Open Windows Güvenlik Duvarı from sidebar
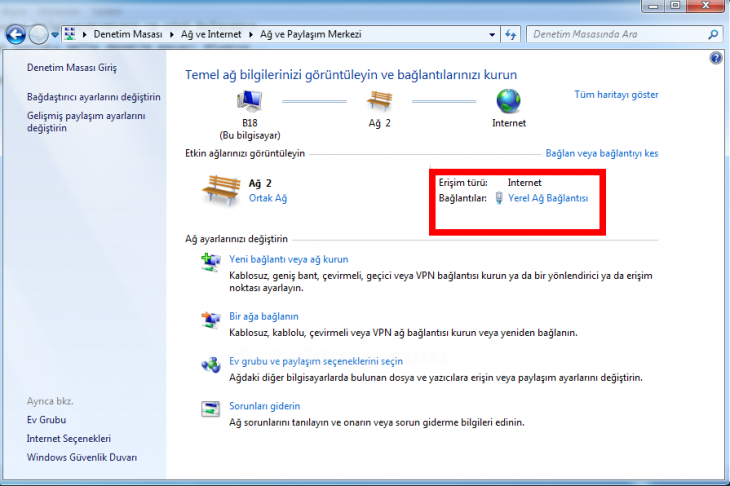 [82, 457]
